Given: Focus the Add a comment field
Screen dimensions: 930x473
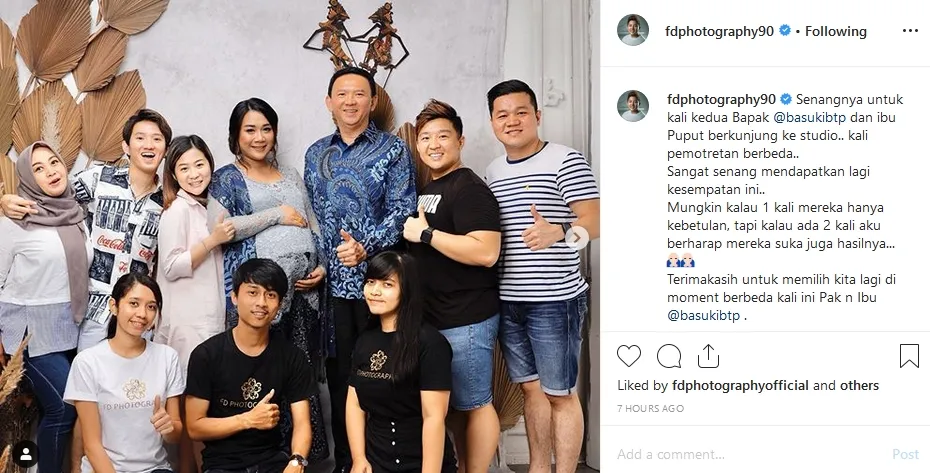Looking at the screenshot, I should [x=747, y=455].
